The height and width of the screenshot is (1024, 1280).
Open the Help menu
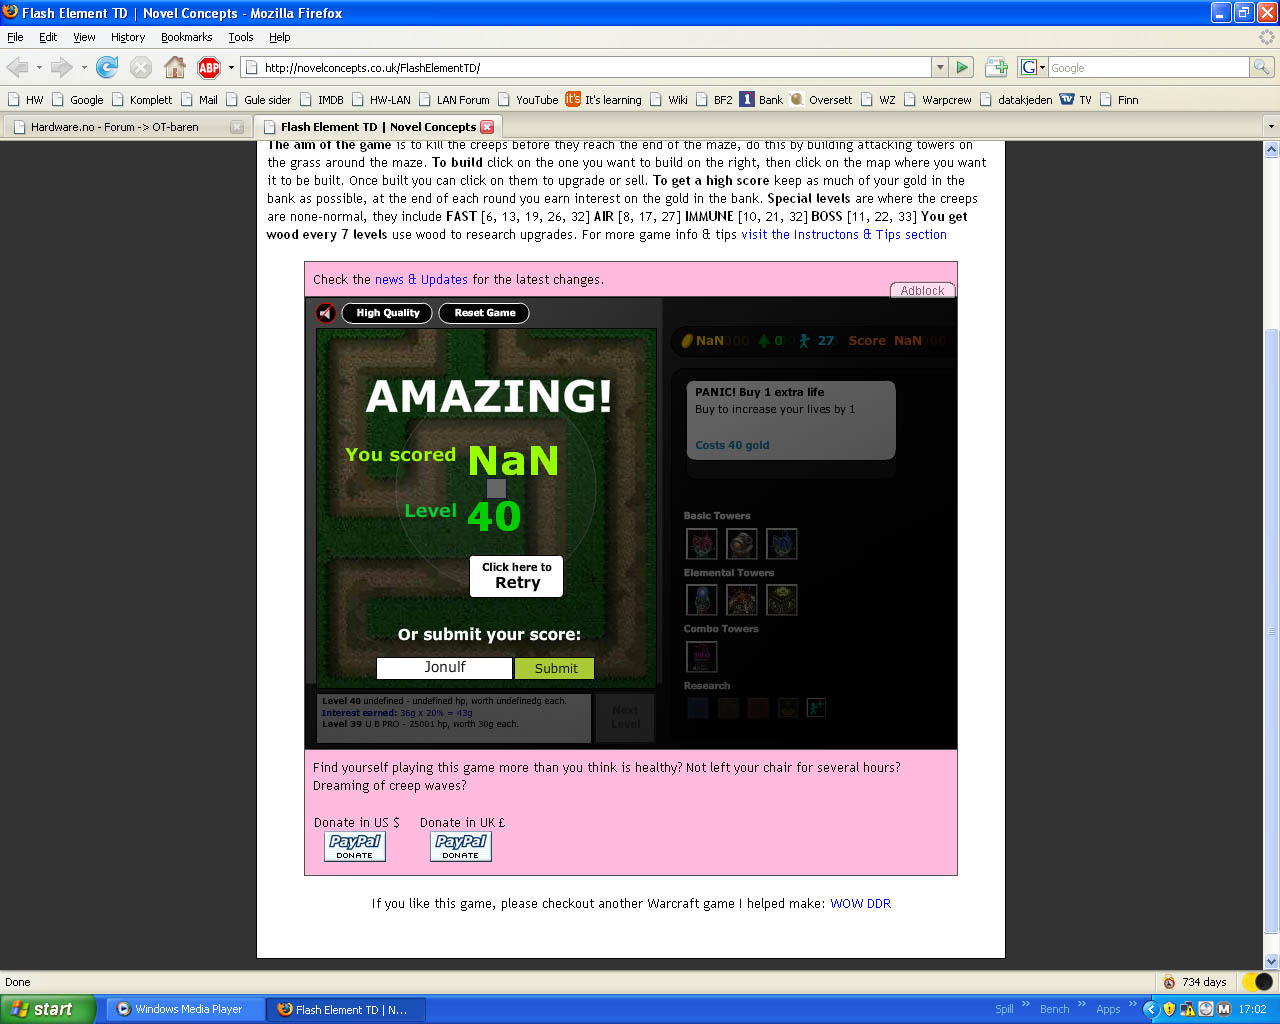280,37
